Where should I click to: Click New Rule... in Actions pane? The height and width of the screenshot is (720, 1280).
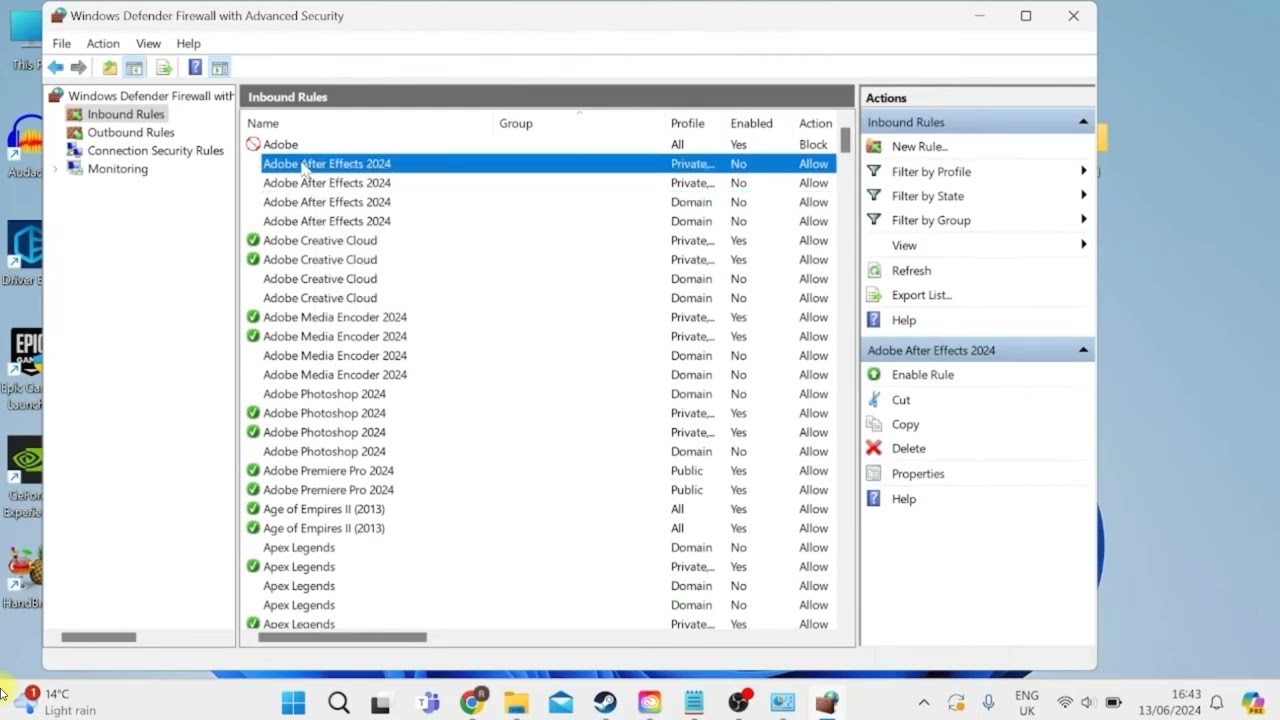tap(920, 146)
